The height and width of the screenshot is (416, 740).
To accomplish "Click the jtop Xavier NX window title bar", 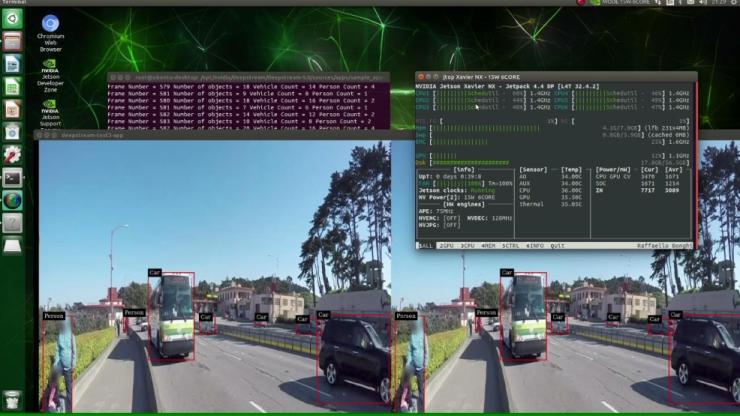I will [556, 76].
